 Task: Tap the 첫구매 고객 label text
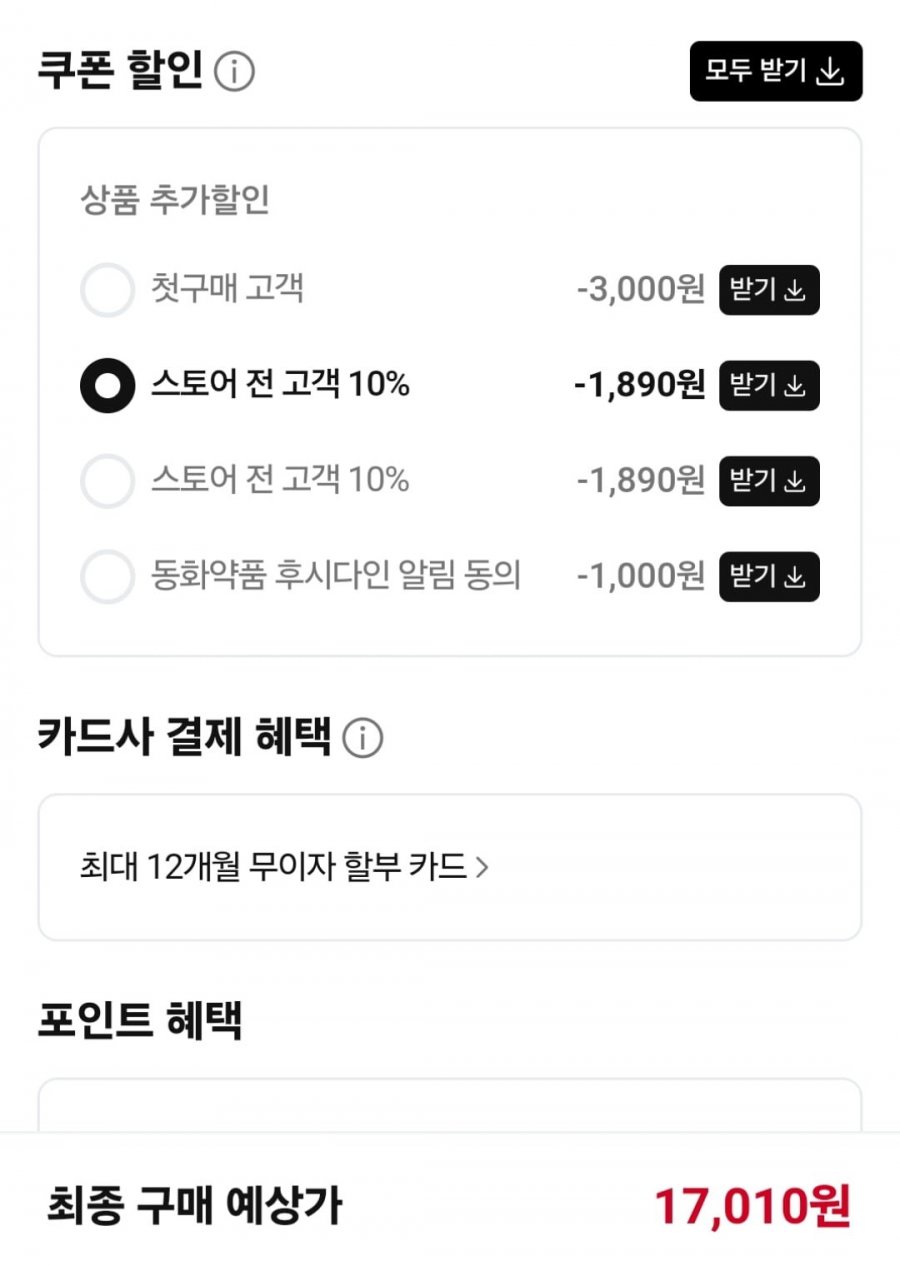pyautogui.click(x=228, y=289)
